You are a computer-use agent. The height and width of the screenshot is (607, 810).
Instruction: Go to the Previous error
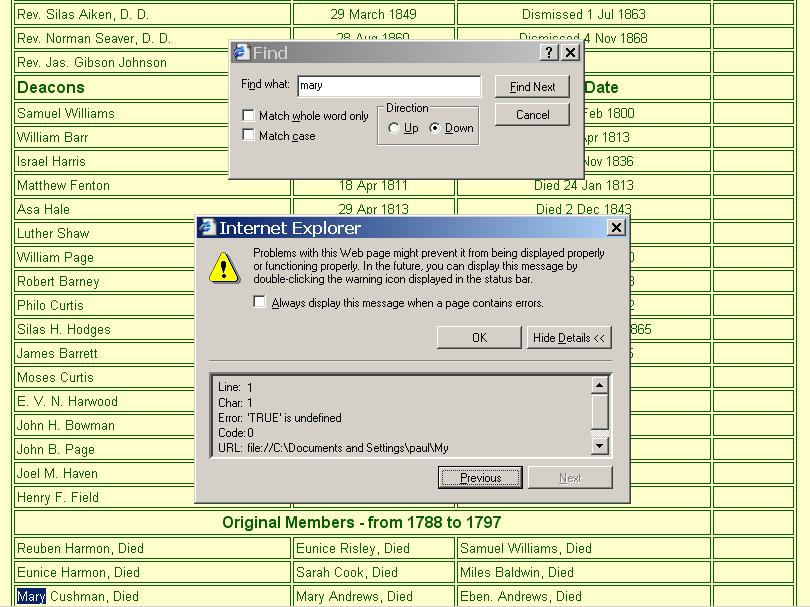(x=480, y=478)
